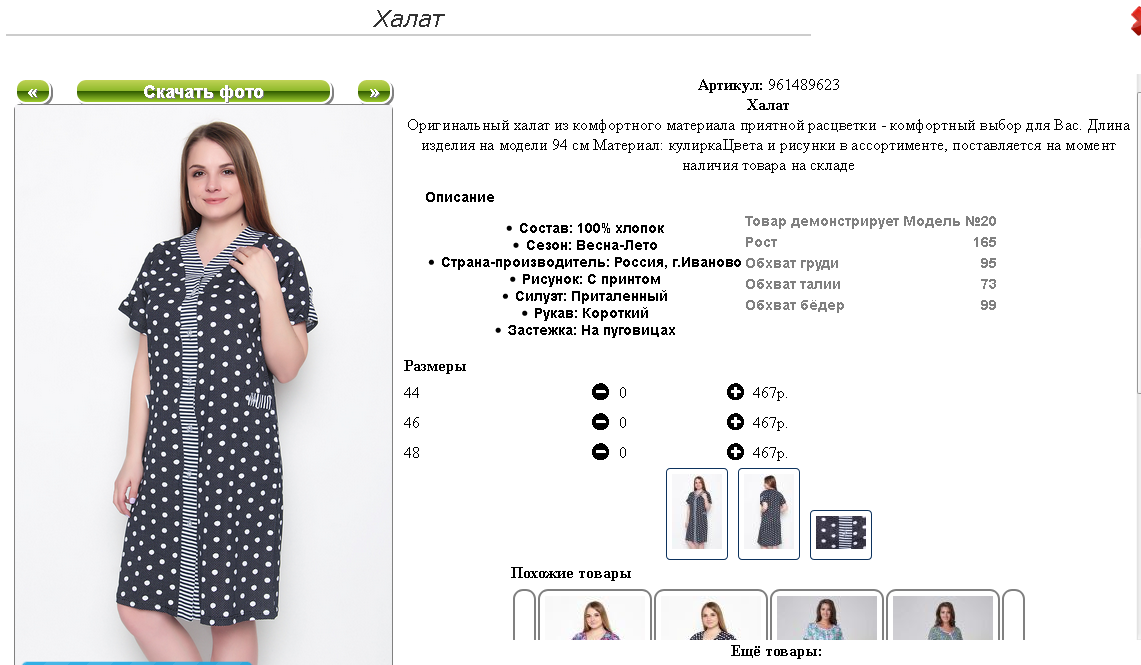Image resolution: width=1141 pixels, height=665 pixels.
Task: Select the fabric pattern swatch thumbnail
Action: (x=840, y=535)
